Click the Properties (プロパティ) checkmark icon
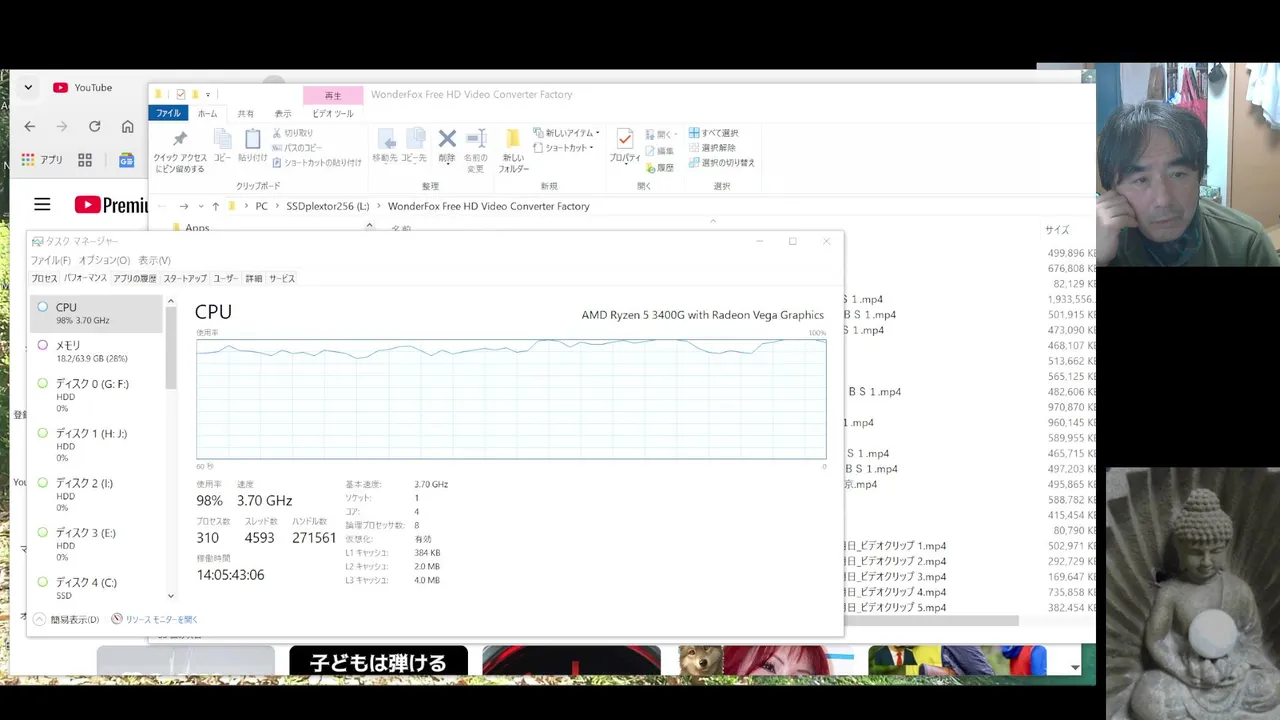Screen dimensions: 1280x720 tap(625, 139)
